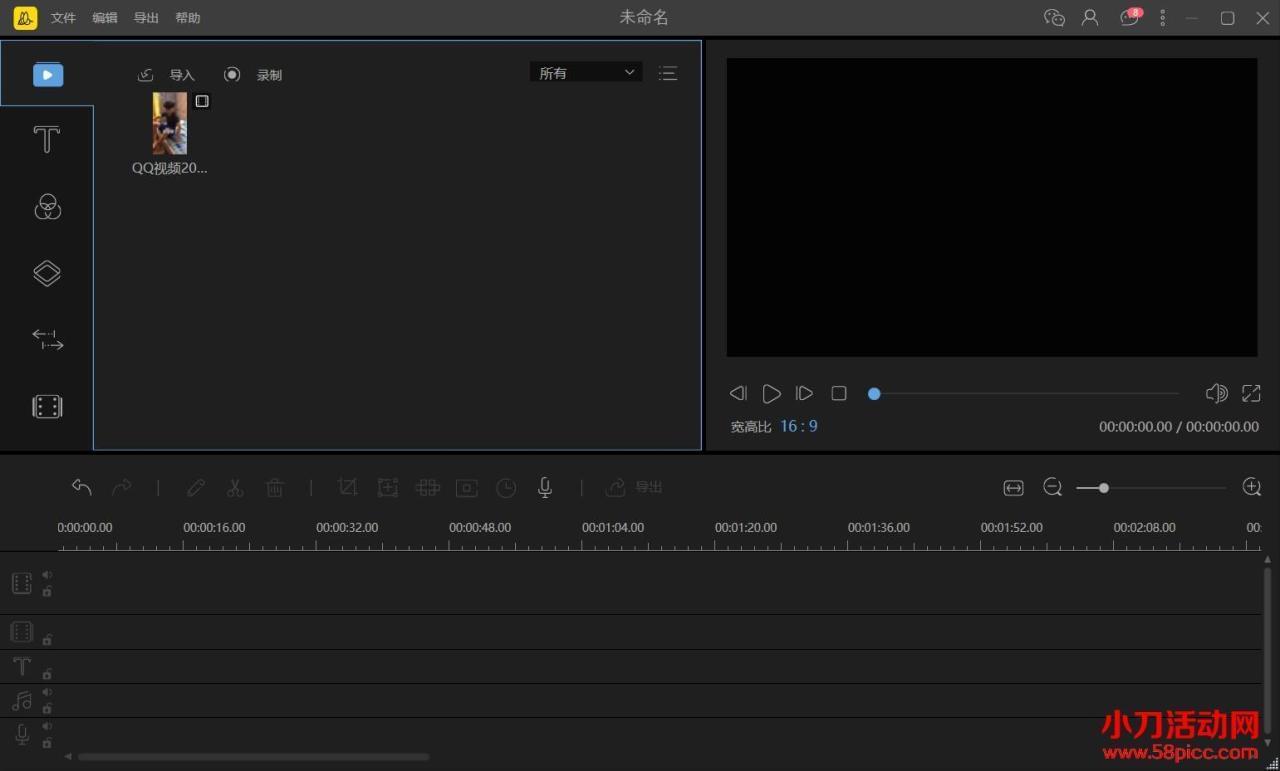Click the Duration clock tool
Screen dimensions: 1280x771
[507, 487]
